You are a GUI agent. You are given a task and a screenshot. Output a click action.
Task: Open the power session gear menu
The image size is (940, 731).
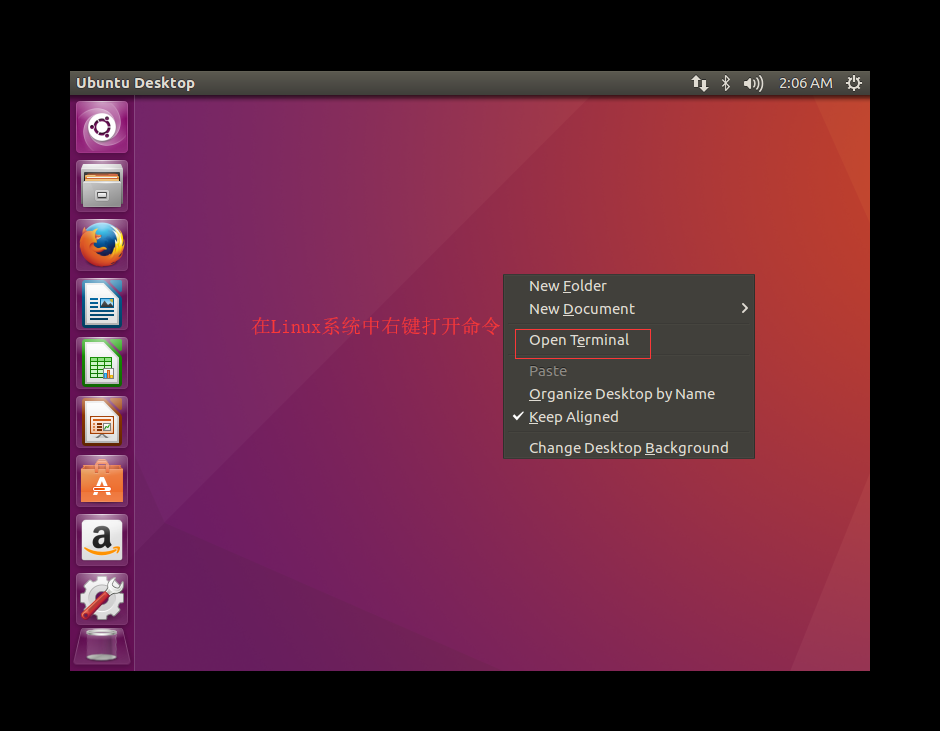pyautogui.click(x=854, y=83)
